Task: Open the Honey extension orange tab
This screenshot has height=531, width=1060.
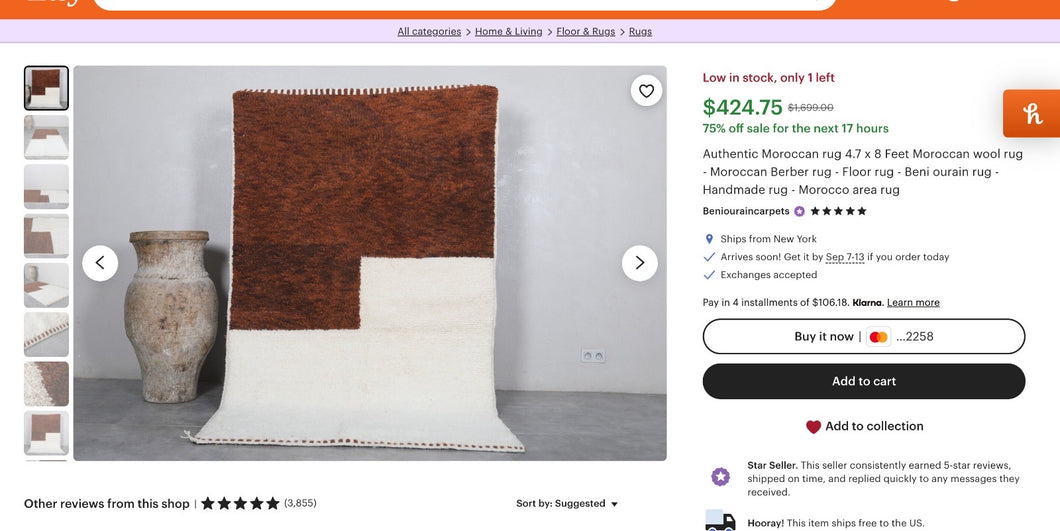Action: tap(1032, 114)
